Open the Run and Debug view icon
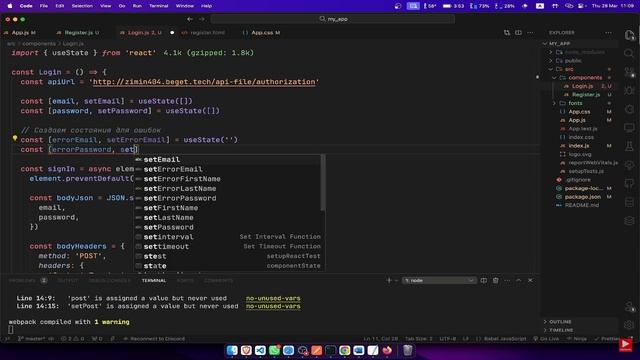Screen dimensions: 640x360 [629, 90]
